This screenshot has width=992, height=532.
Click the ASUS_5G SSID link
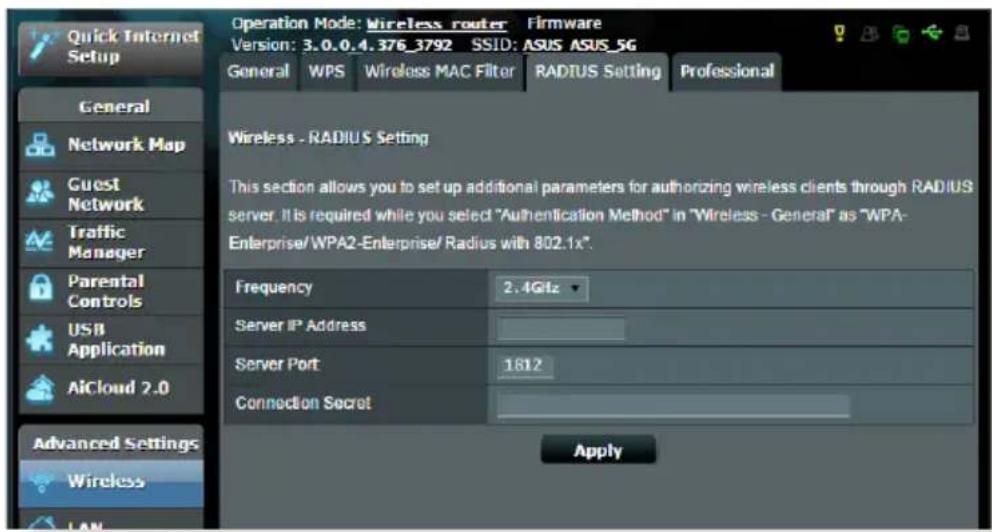603,46
